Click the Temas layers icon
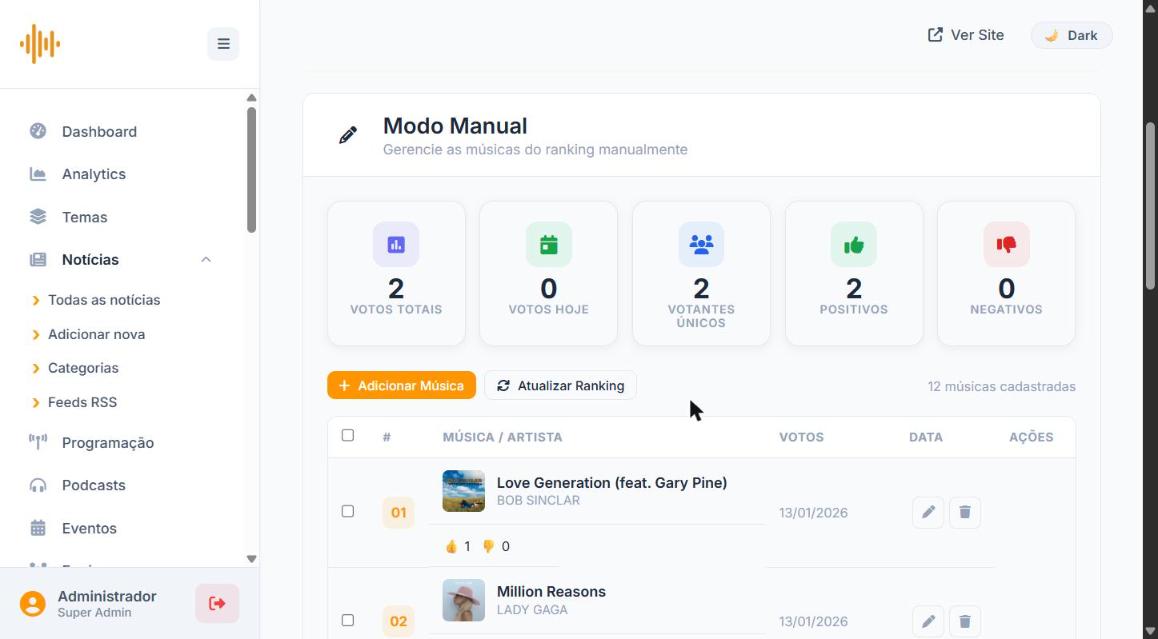 point(38,216)
